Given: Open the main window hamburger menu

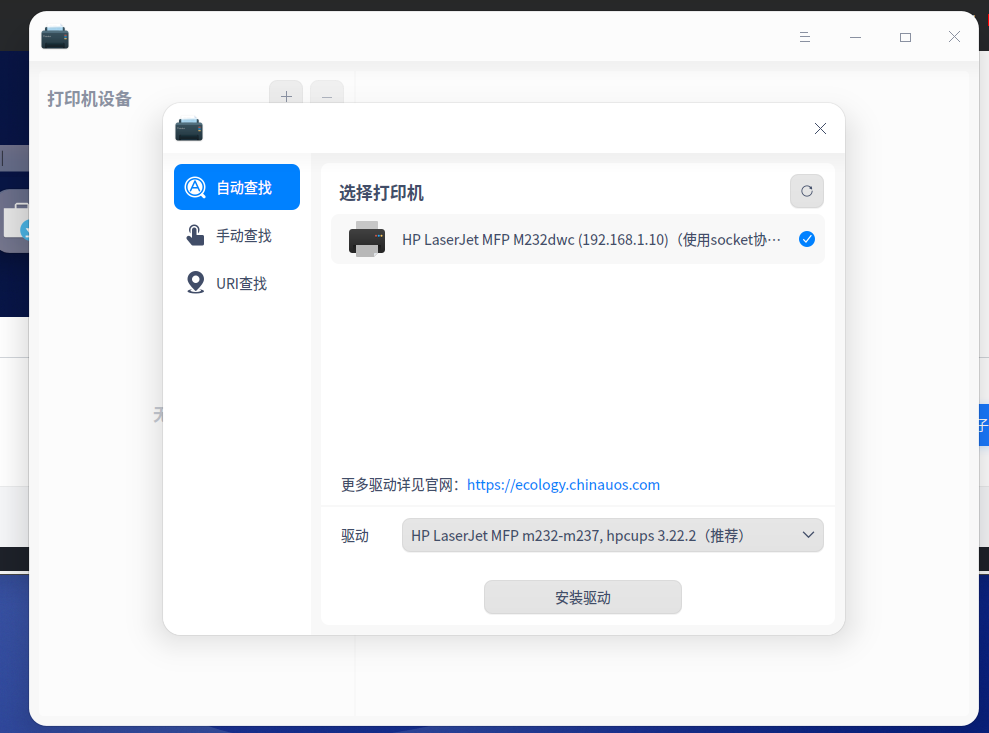Looking at the screenshot, I should pyautogui.click(x=805, y=37).
